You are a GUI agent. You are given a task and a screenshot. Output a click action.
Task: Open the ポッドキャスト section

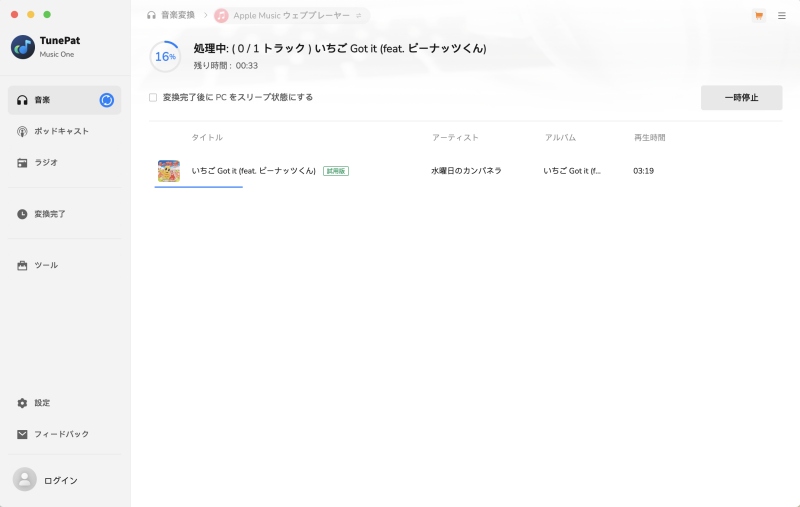point(64,131)
